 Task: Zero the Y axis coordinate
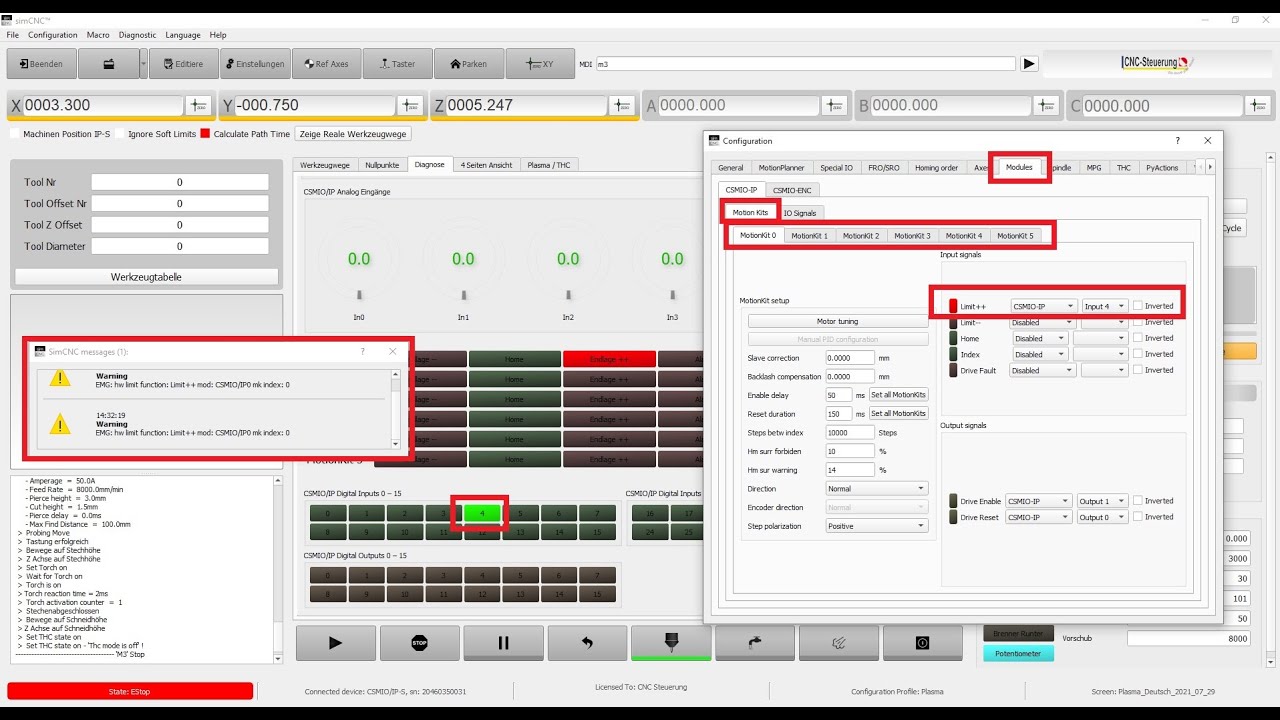(410, 105)
